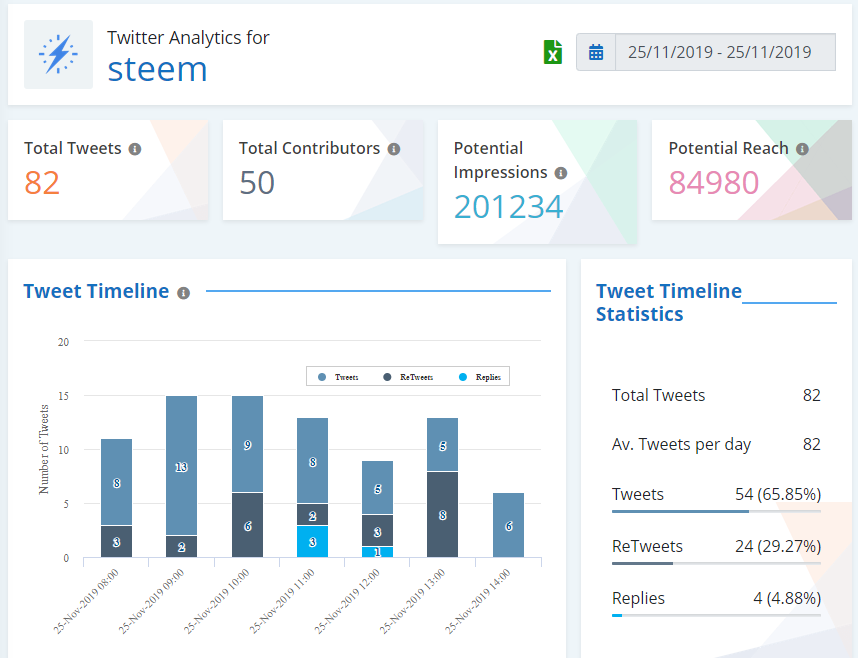858x658 pixels.
Task: Click the lightning bolt analytics logo
Action: click(x=58, y=54)
